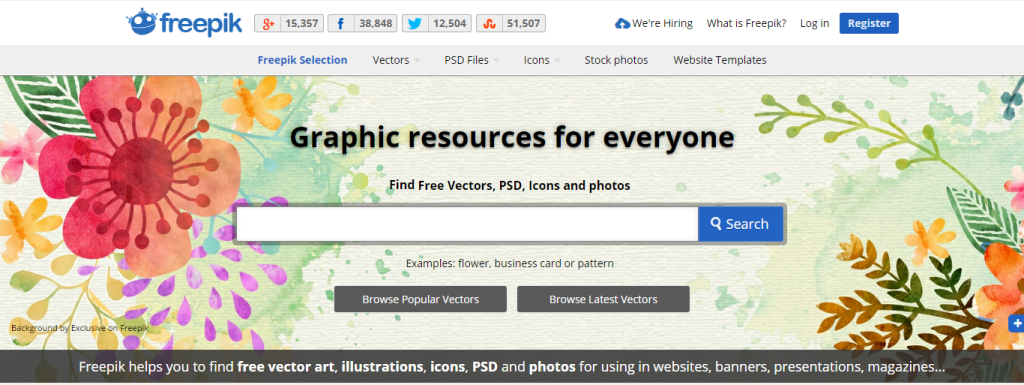The image size is (1024, 385).
Task: Click the Register button
Action: coord(869,23)
